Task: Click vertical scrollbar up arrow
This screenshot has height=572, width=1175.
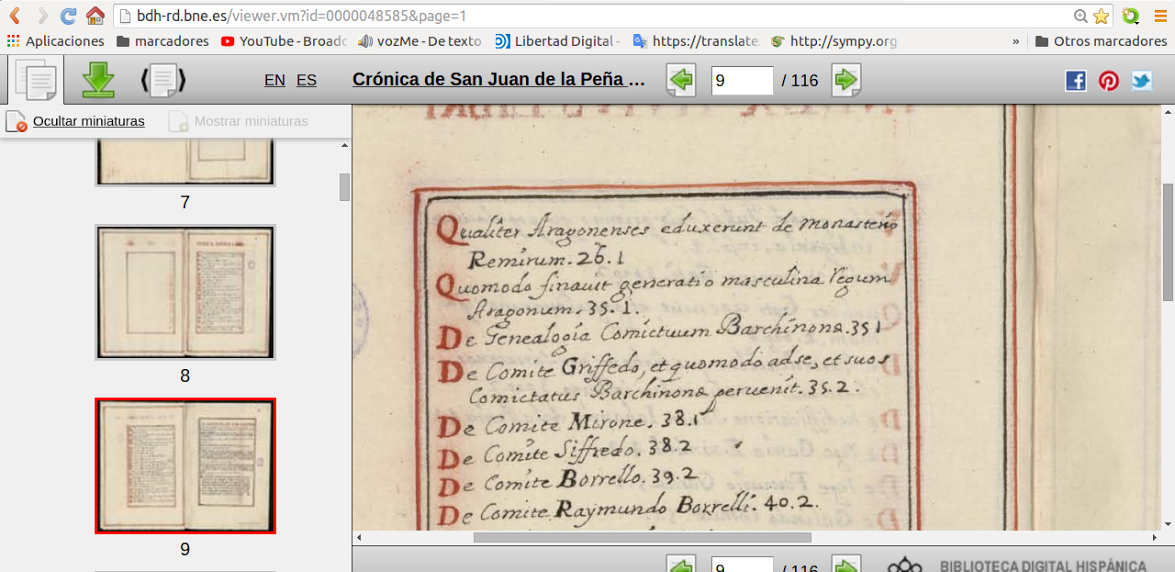Action: click(1168, 112)
